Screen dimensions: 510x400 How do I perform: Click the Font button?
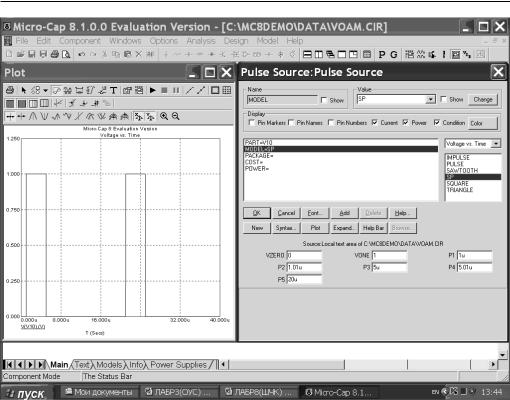pyautogui.click(x=315, y=213)
